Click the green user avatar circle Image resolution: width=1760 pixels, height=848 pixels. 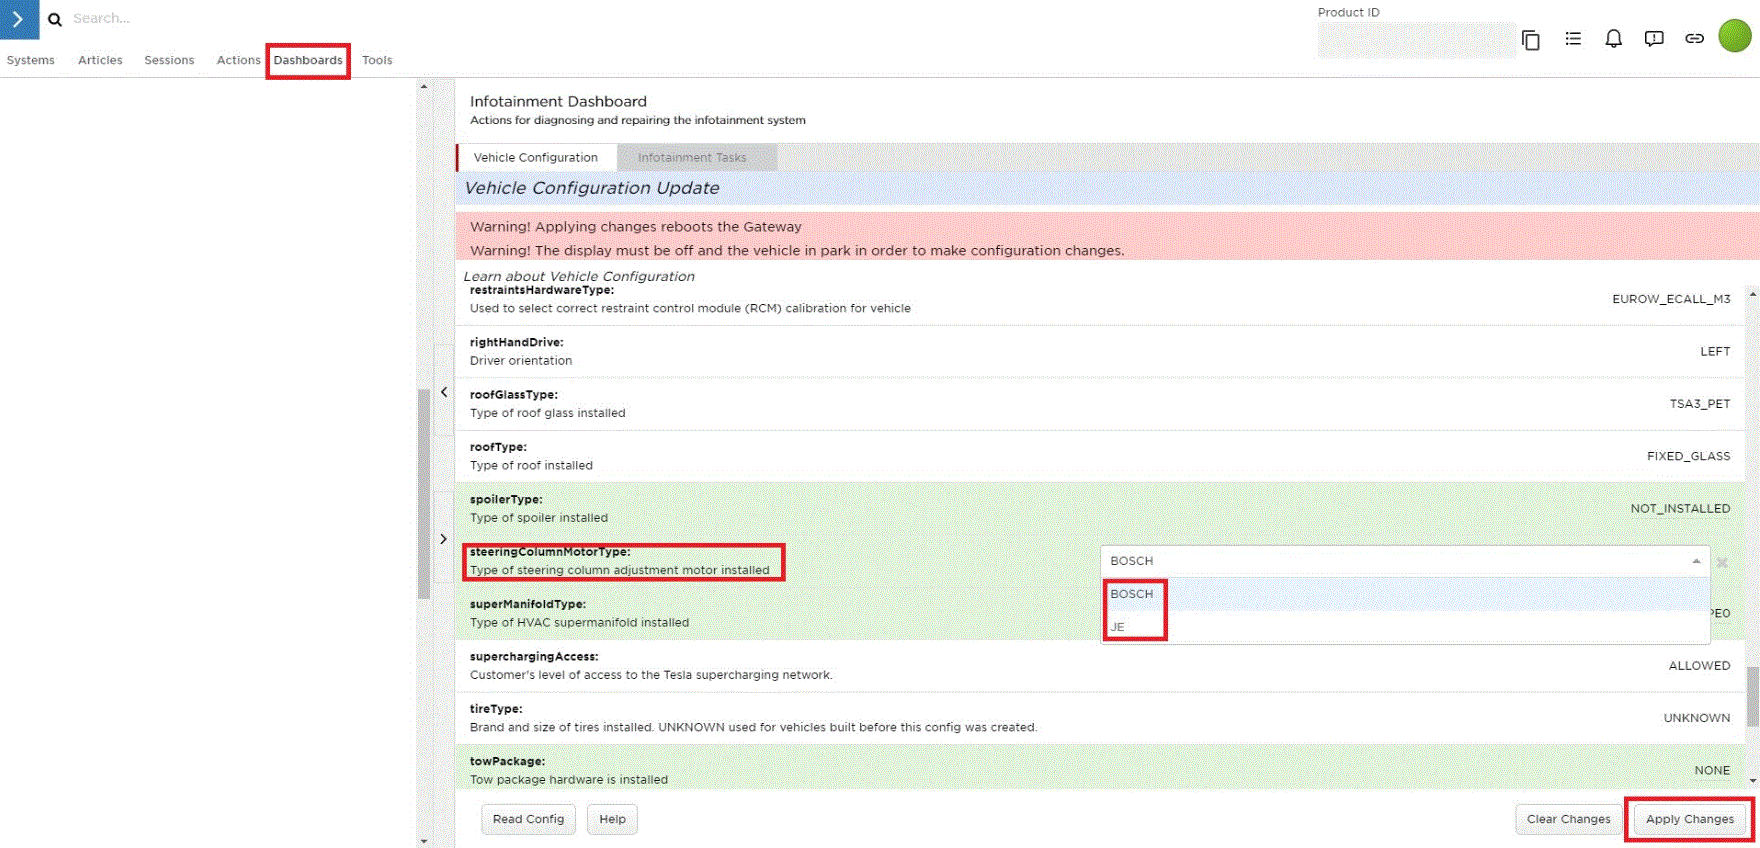coord(1734,36)
